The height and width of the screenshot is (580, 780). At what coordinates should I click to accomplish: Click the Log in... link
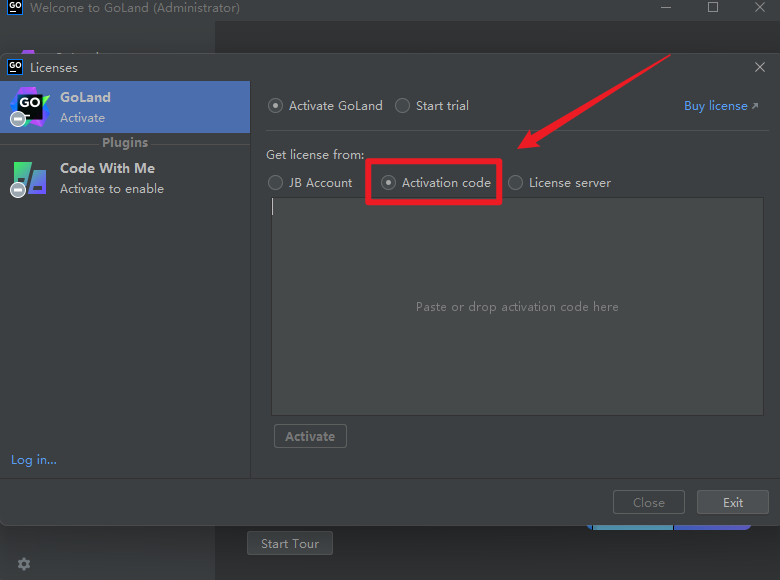(34, 460)
